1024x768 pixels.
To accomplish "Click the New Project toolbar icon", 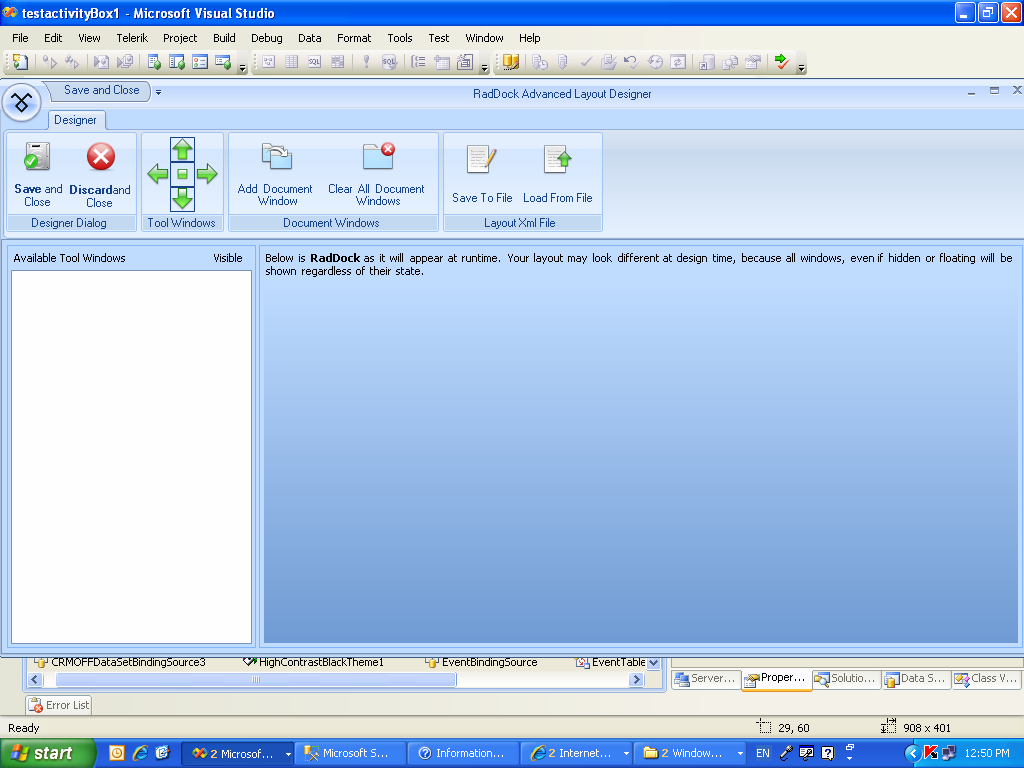I will (20, 62).
